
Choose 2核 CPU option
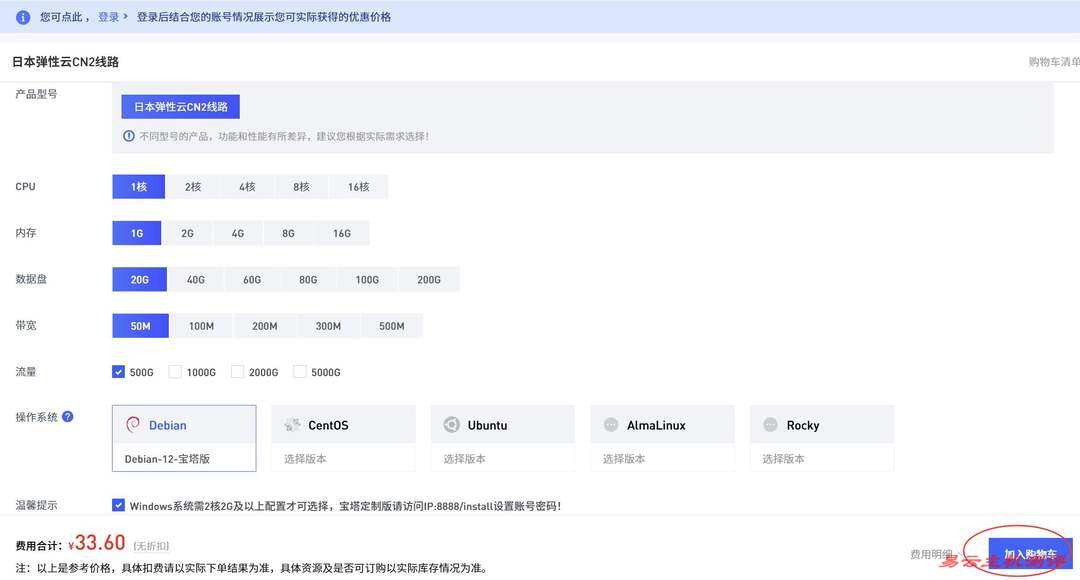[x=193, y=187]
